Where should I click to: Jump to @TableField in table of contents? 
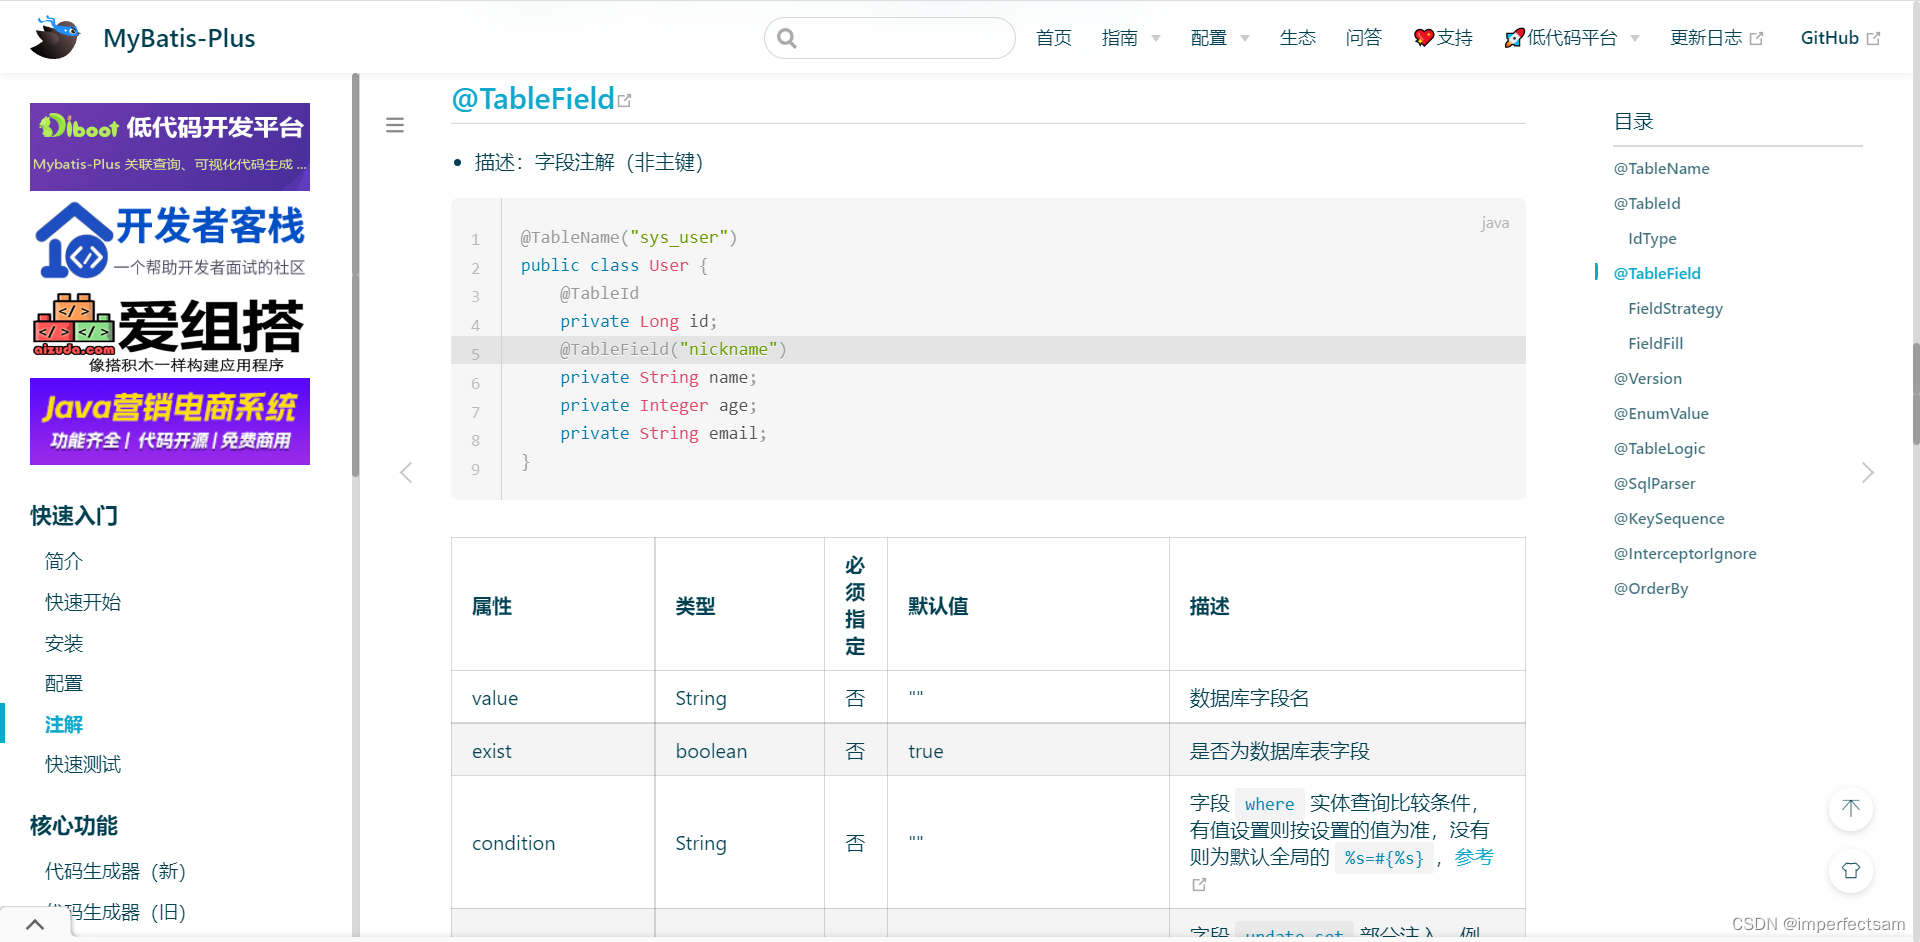coord(1657,273)
